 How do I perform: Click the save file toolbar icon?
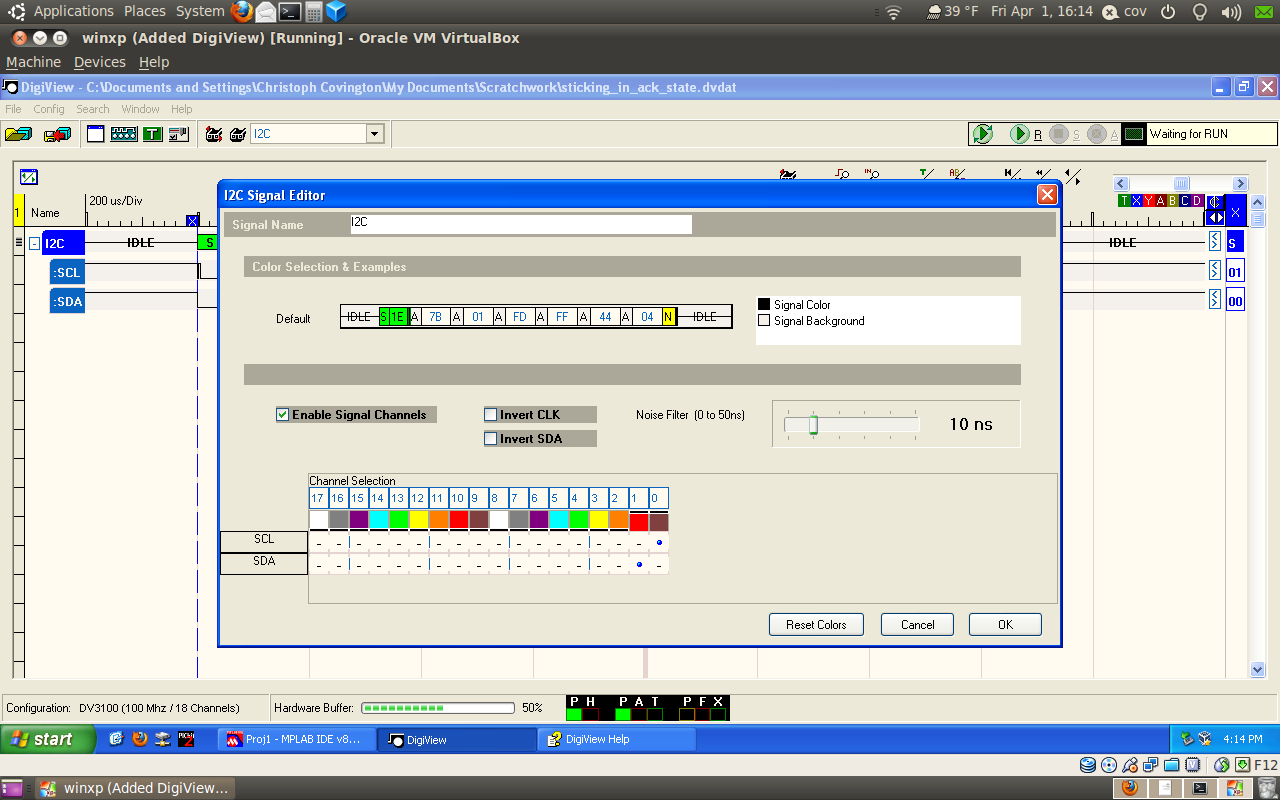coord(58,134)
